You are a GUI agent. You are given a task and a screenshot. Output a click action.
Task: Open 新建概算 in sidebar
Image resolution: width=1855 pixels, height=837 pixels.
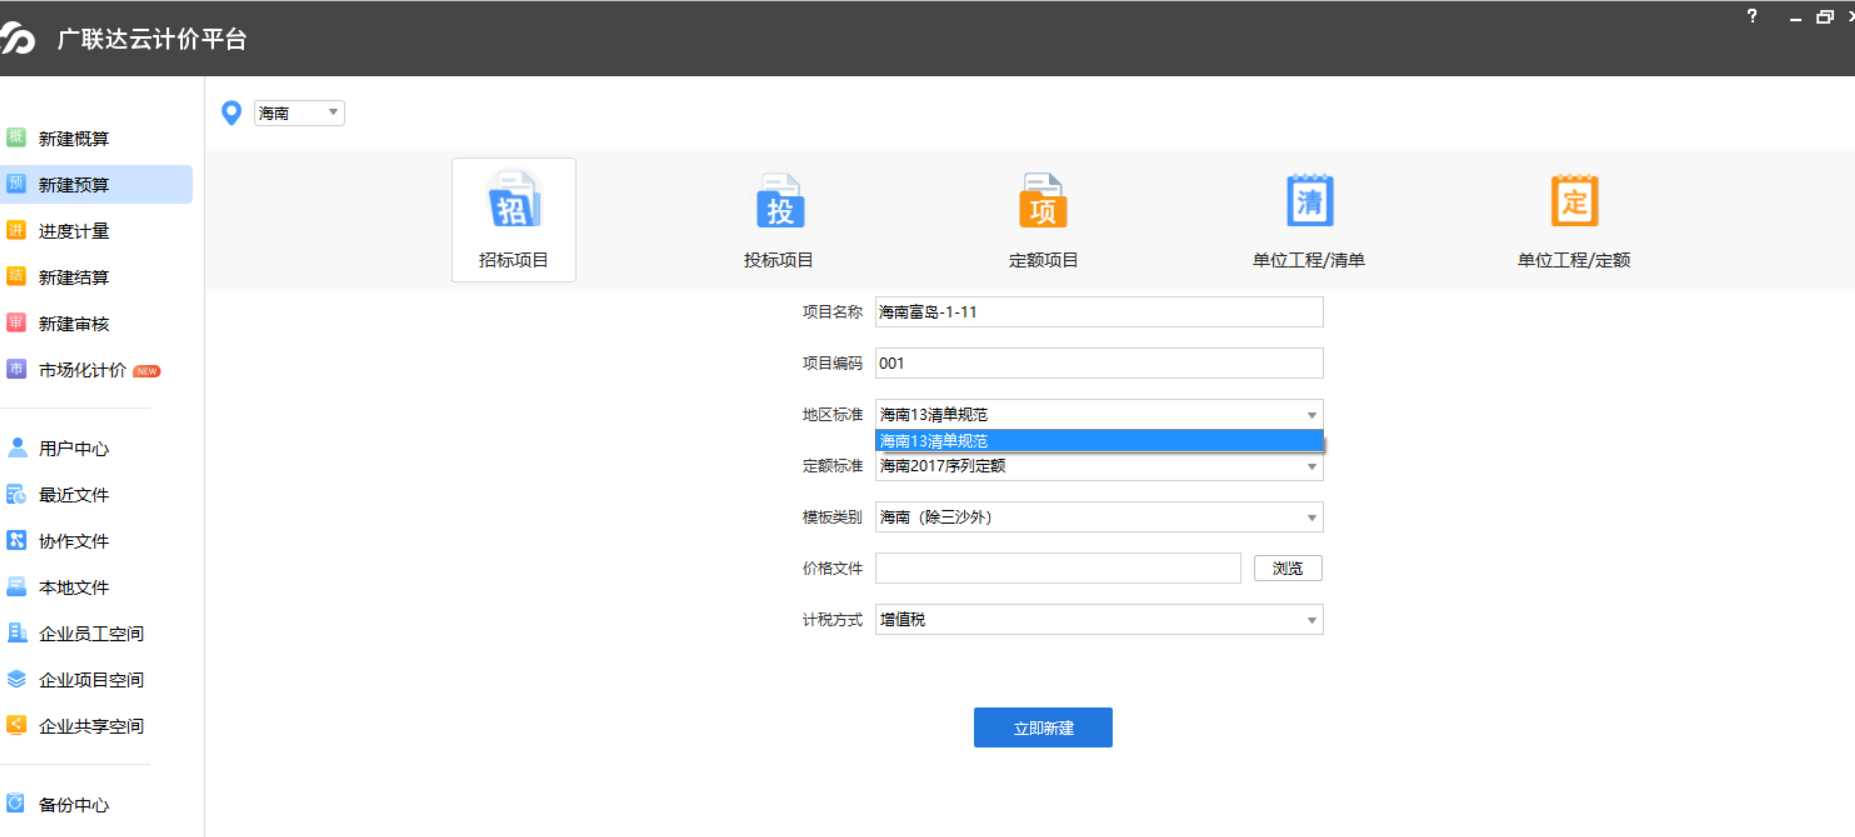pyautogui.click(x=74, y=138)
